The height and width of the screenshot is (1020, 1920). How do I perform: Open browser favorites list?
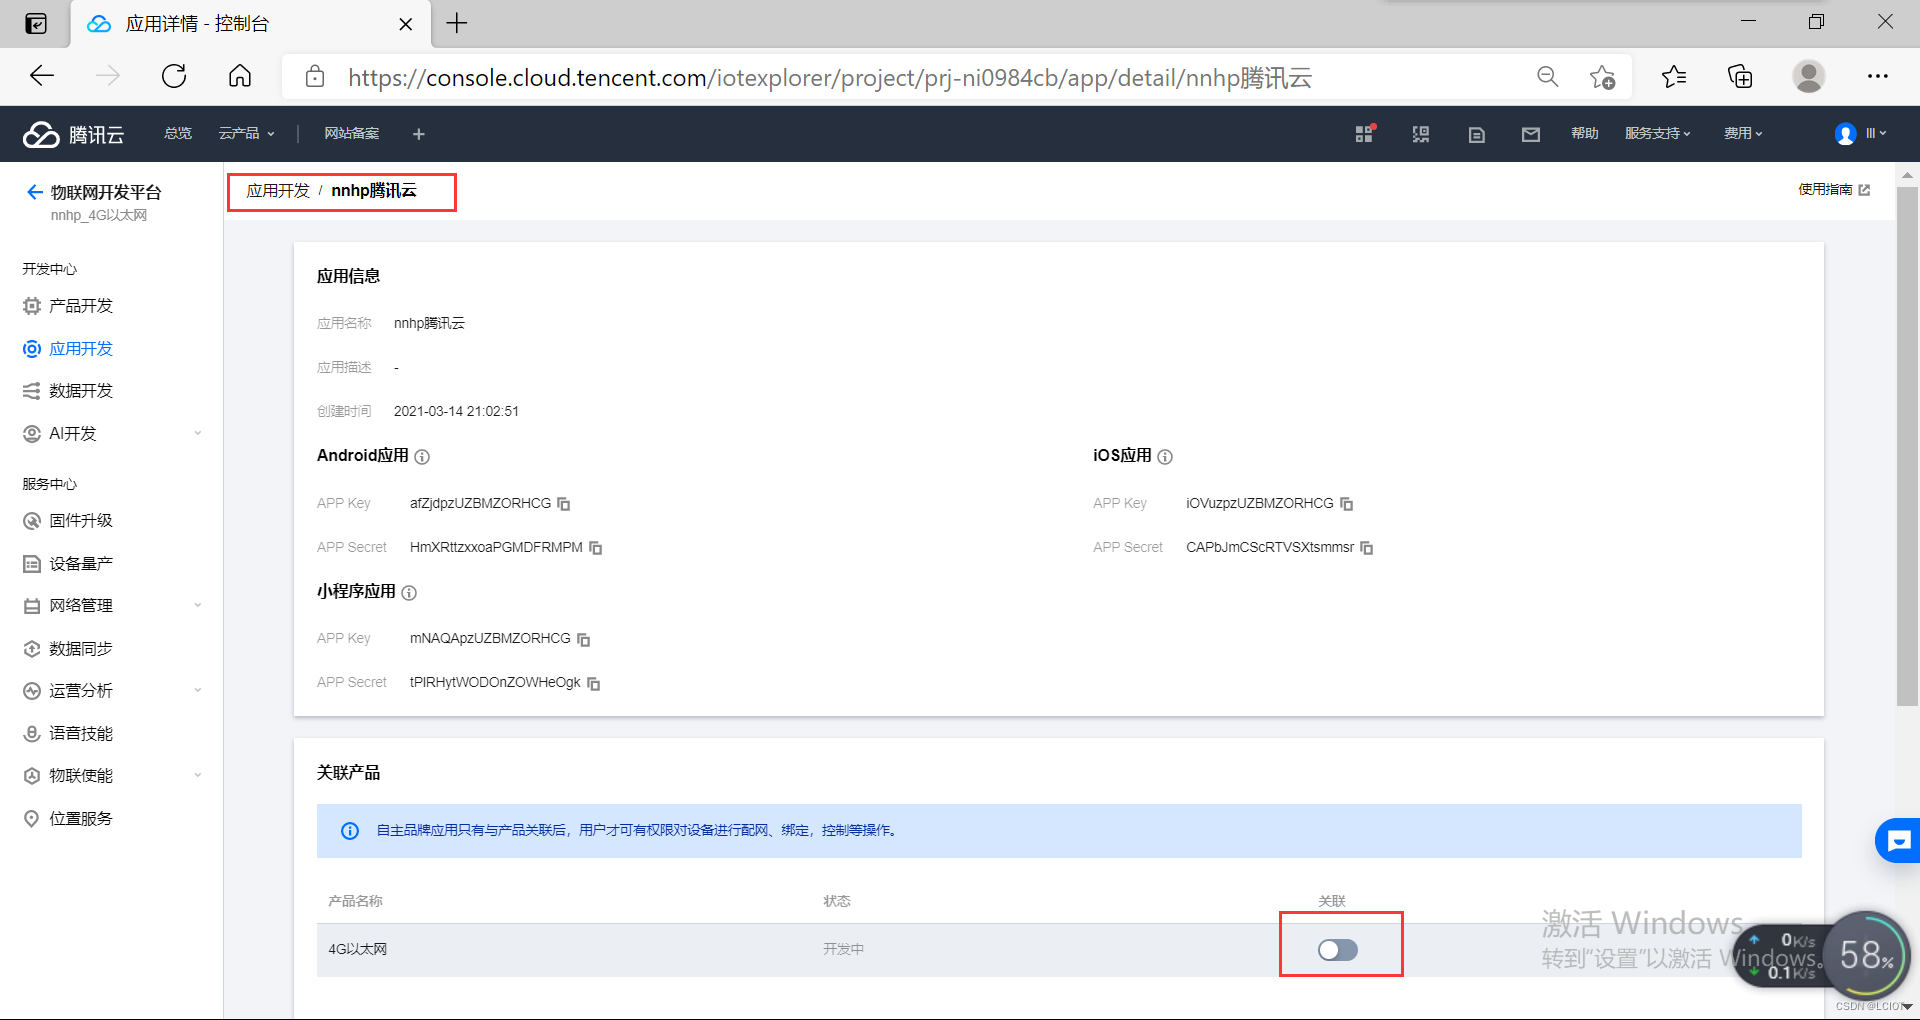pyautogui.click(x=1674, y=76)
